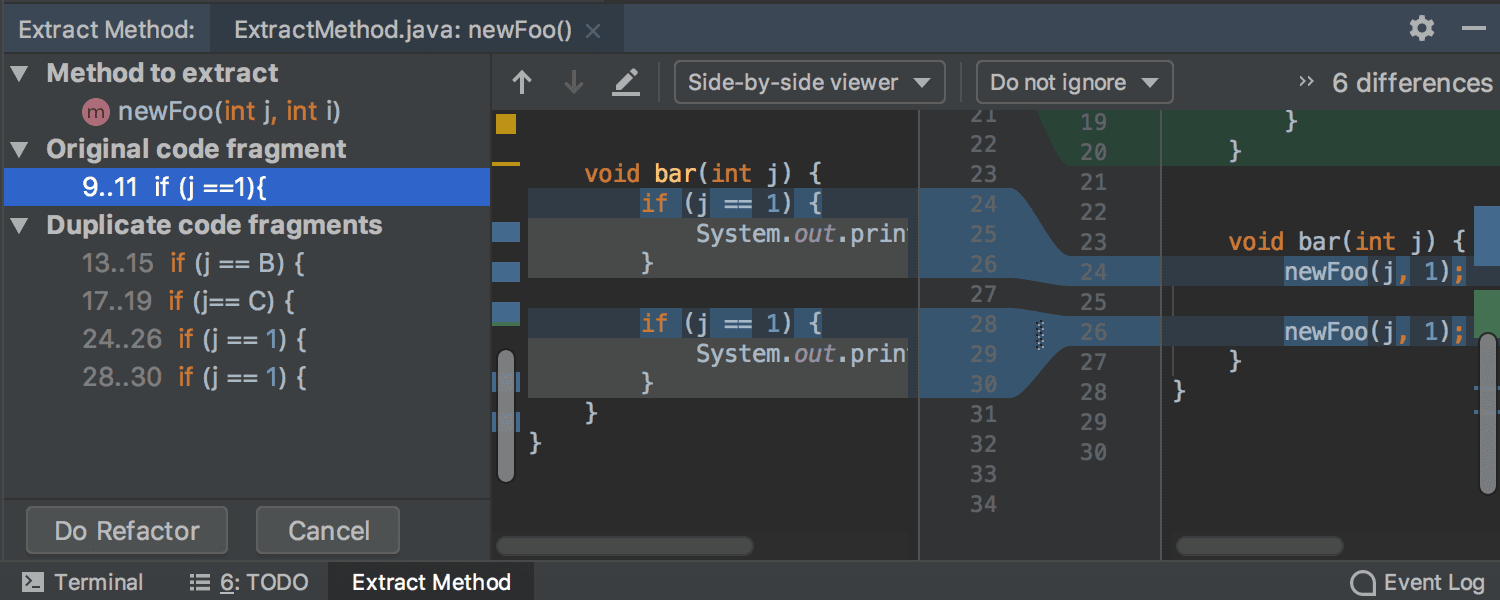Open the settings gear in top right
This screenshot has height=600, width=1500.
click(1421, 28)
